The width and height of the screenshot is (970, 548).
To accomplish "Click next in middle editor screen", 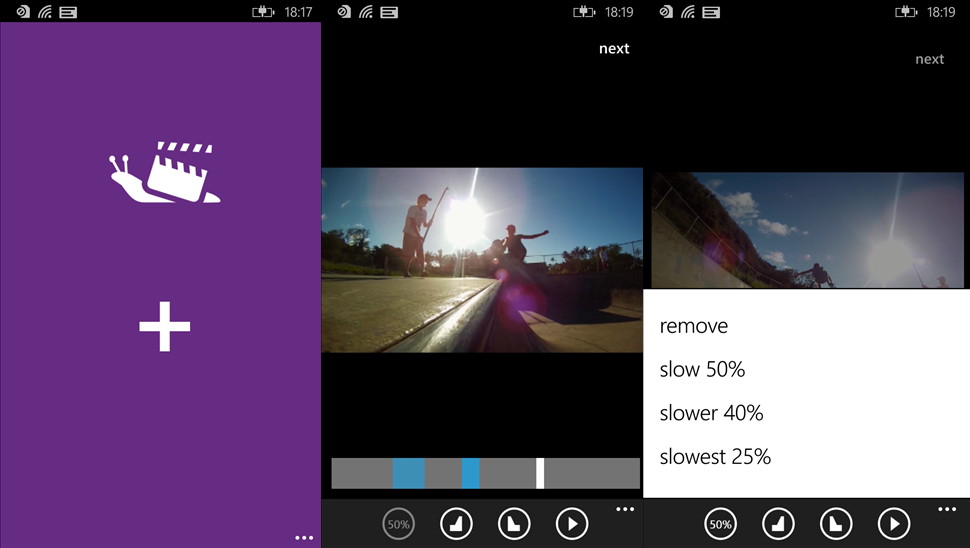I will point(614,49).
